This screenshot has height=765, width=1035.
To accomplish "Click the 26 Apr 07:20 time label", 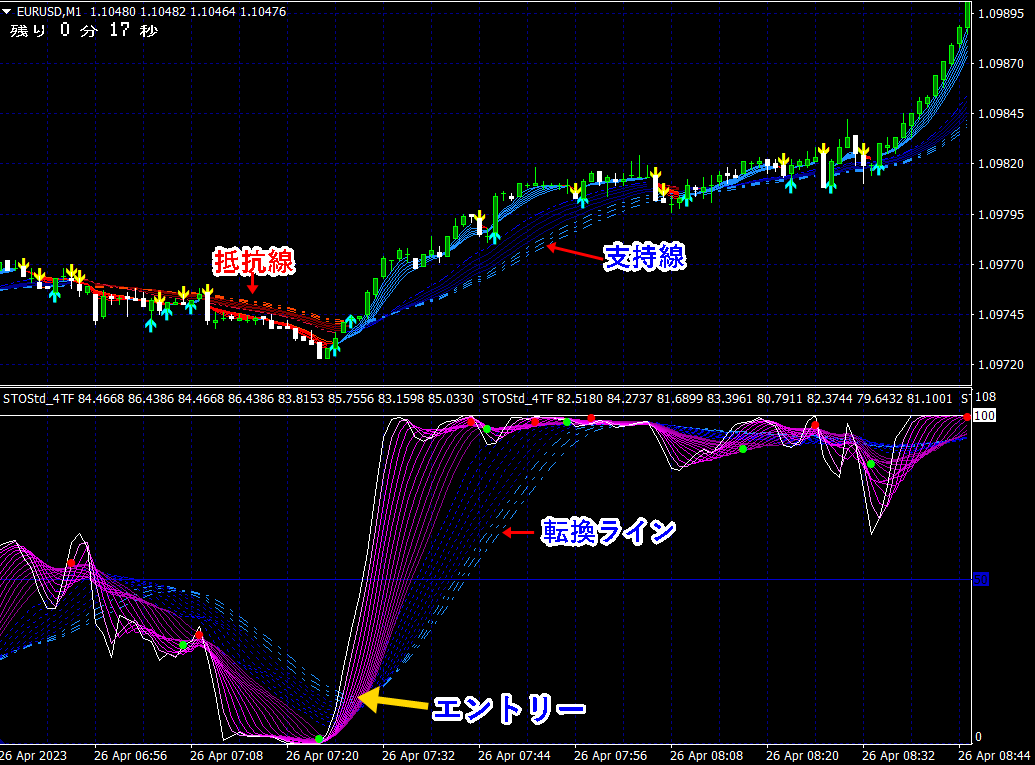I will (322, 756).
